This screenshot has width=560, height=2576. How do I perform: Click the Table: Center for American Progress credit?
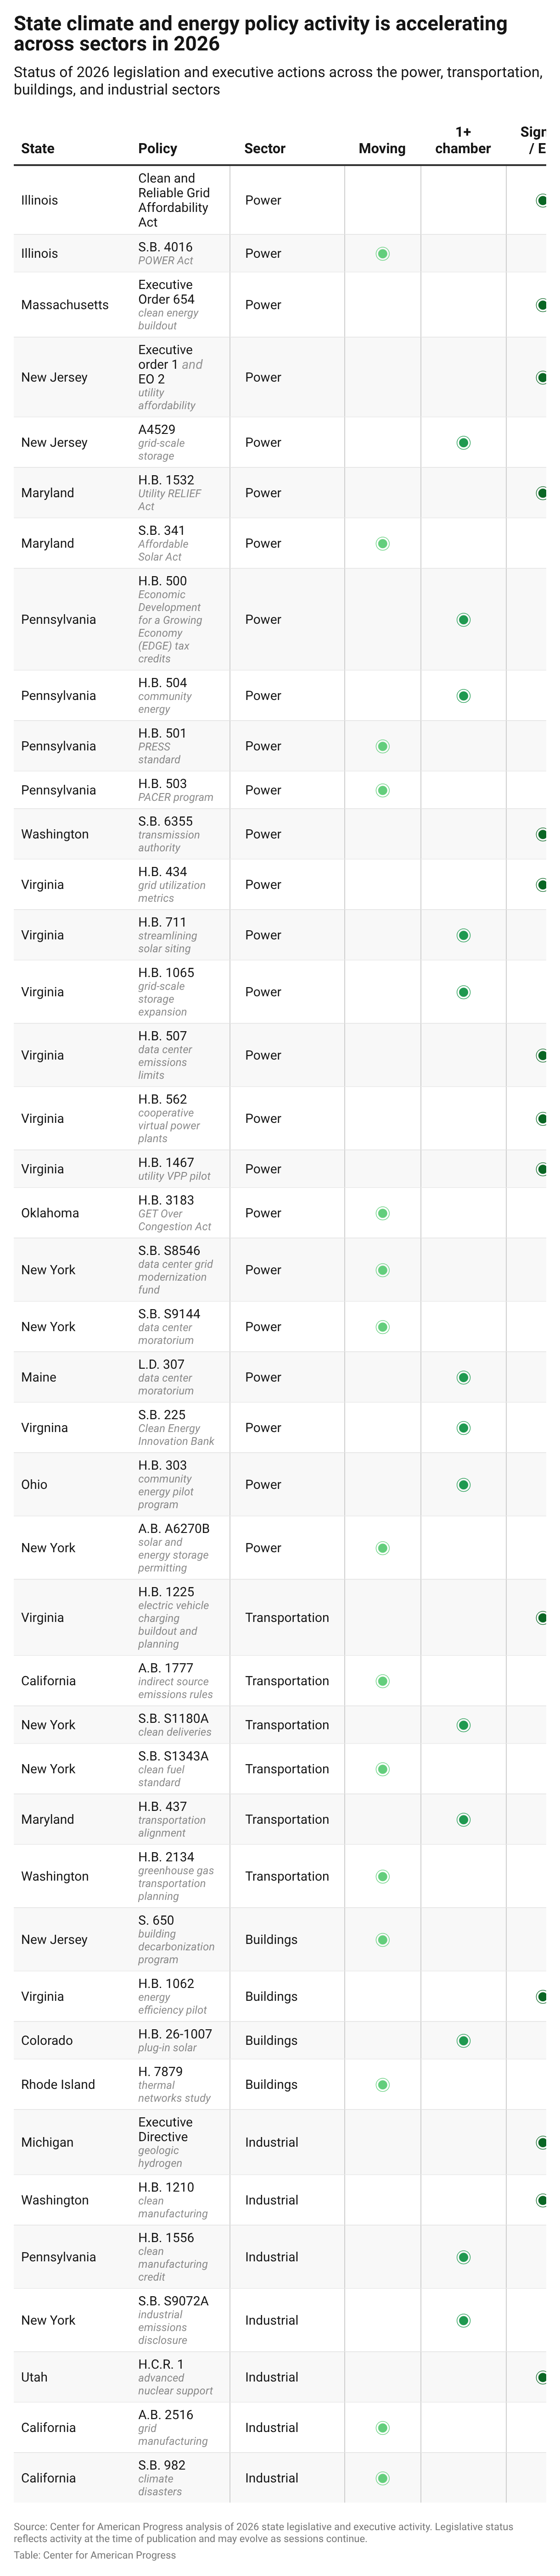tap(94, 2555)
